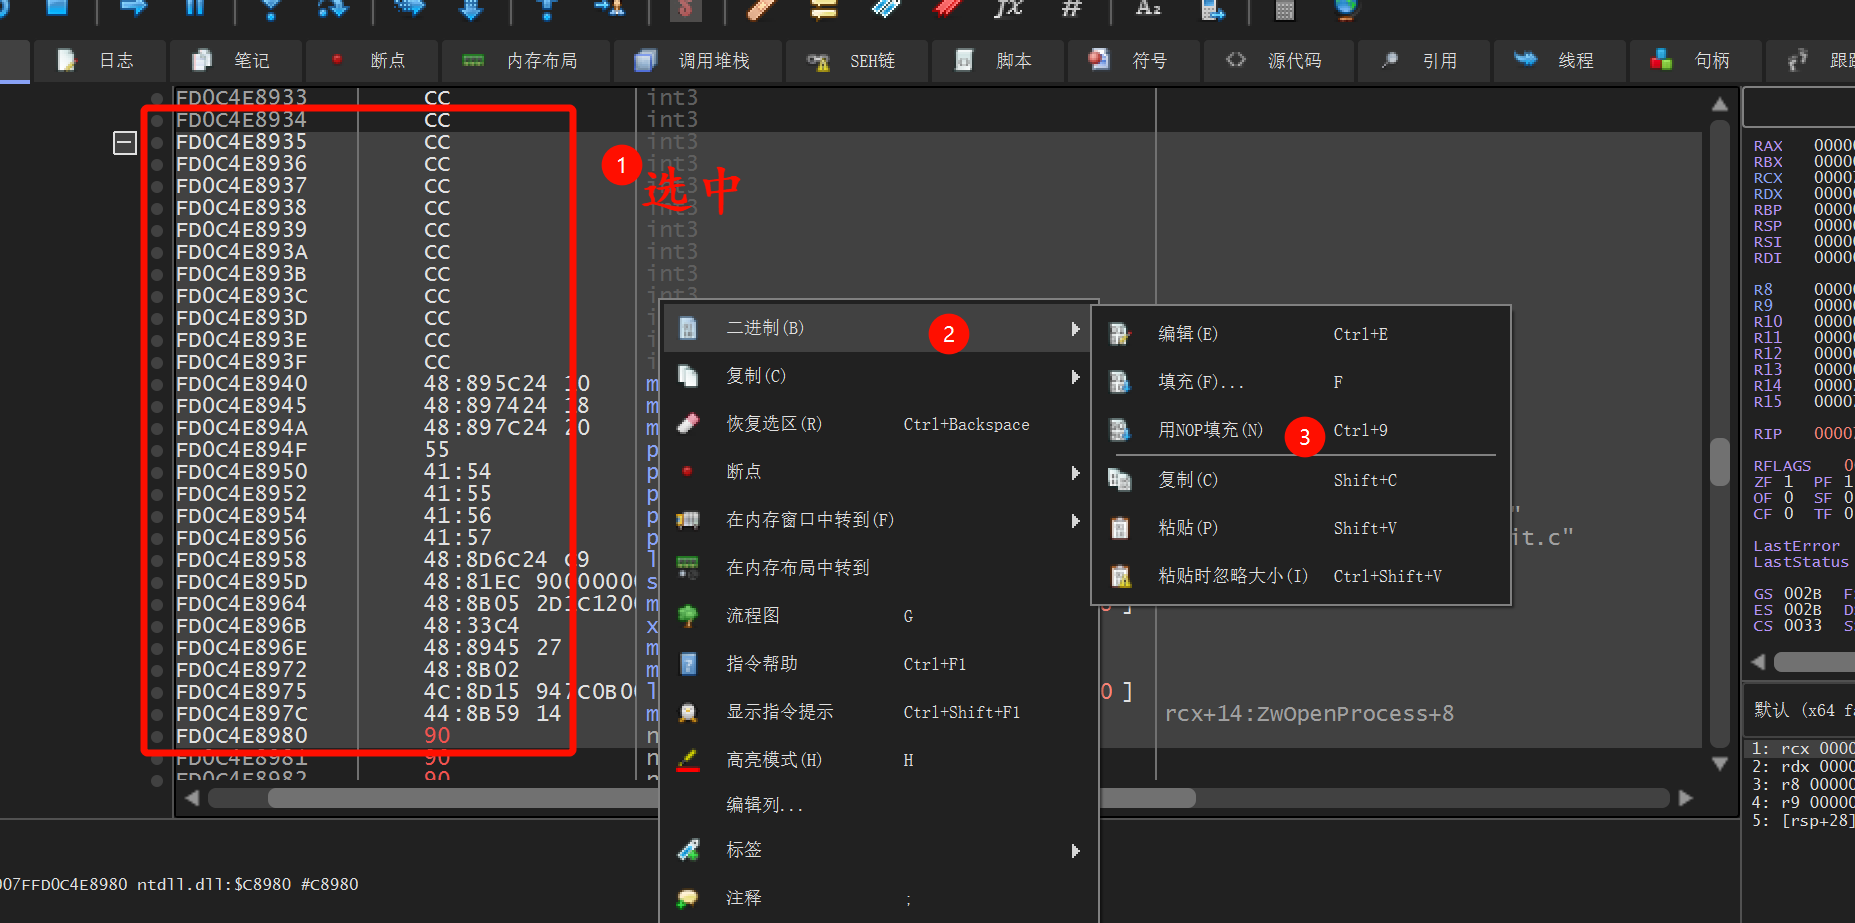Open the Patches bandage icon
Image resolution: width=1855 pixels, height=923 pixels.
pyautogui.click(x=762, y=9)
